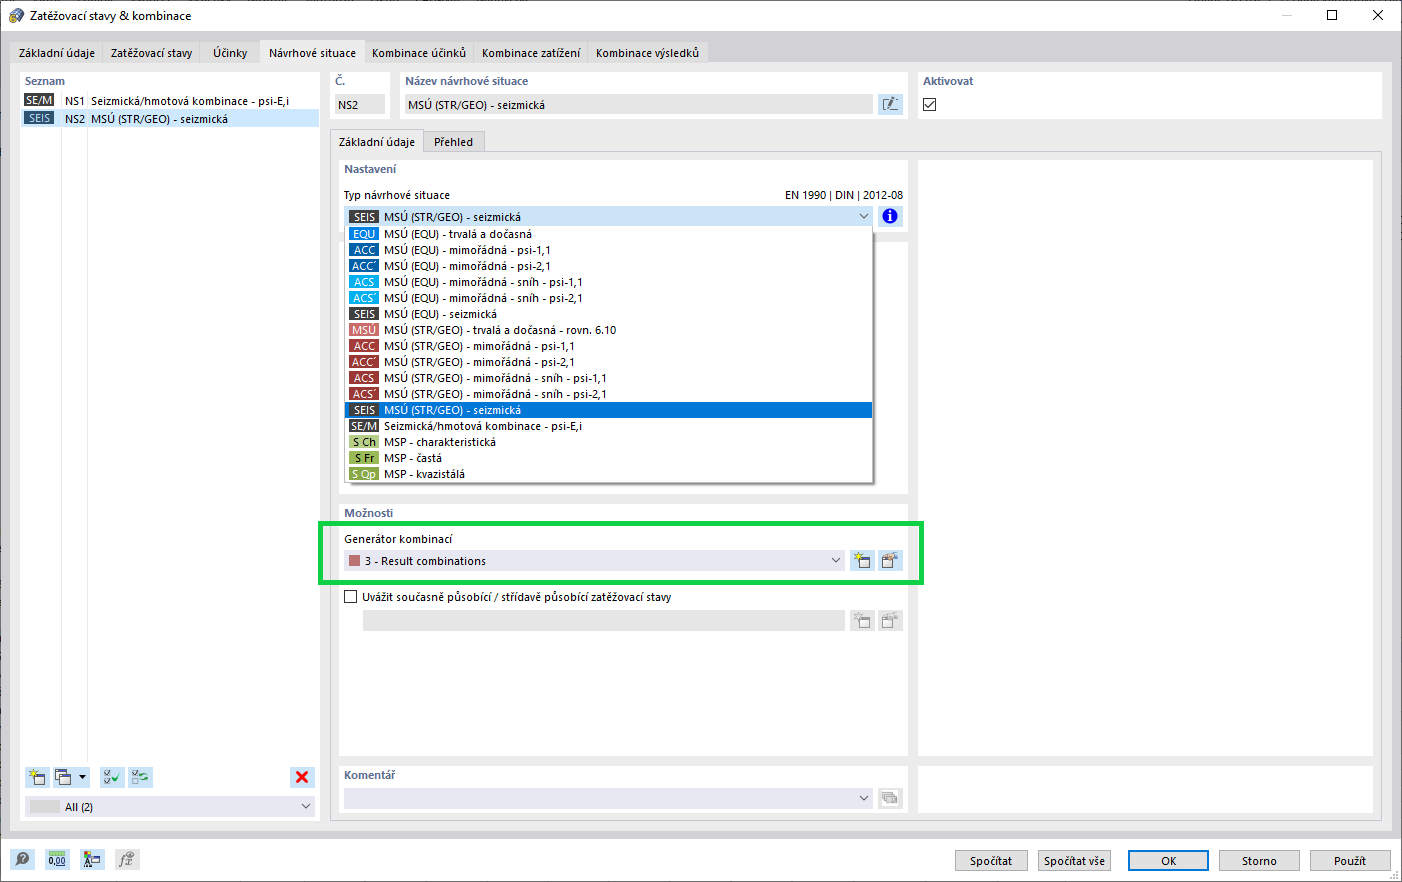Pick 'MSÚ (STR/GEO) - mimořádná - sníh - psi-2,1'

tap(609, 394)
